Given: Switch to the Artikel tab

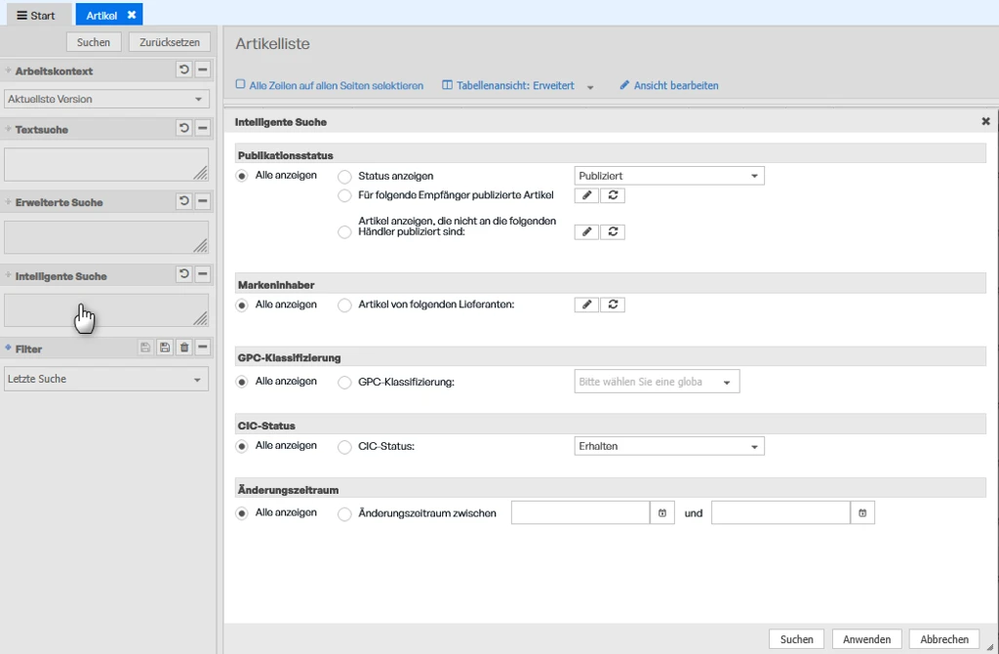Looking at the screenshot, I should [x=109, y=15].
